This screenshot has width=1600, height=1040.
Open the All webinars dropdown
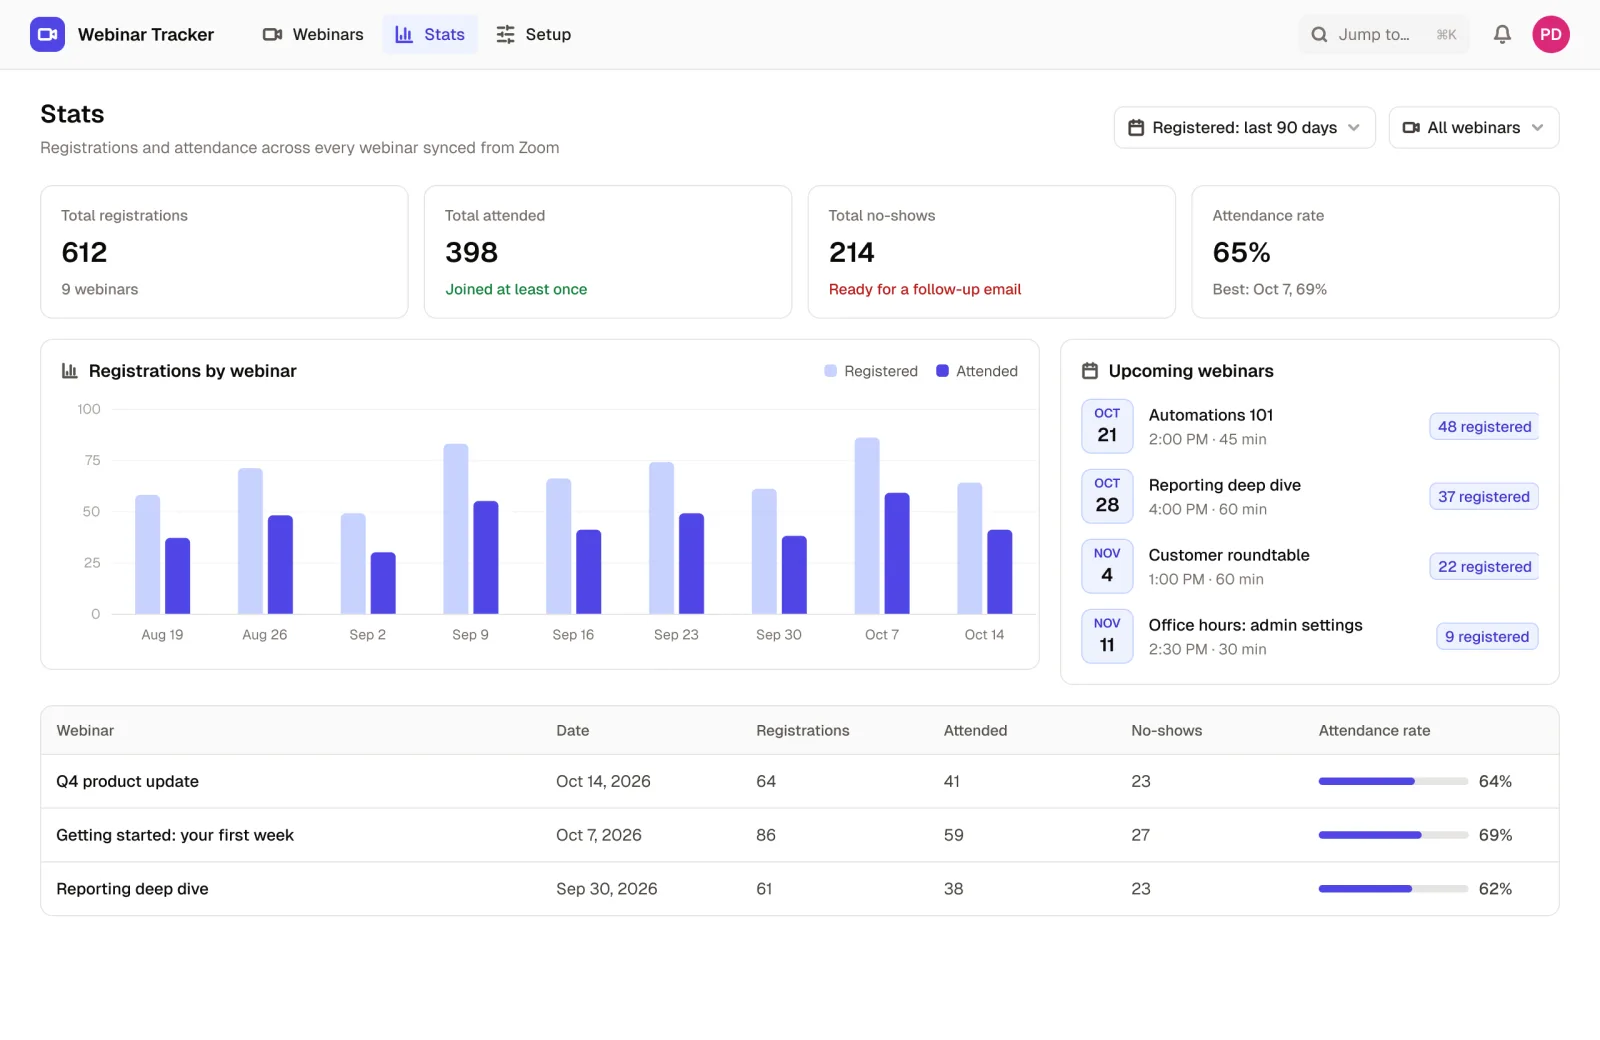(x=1474, y=128)
